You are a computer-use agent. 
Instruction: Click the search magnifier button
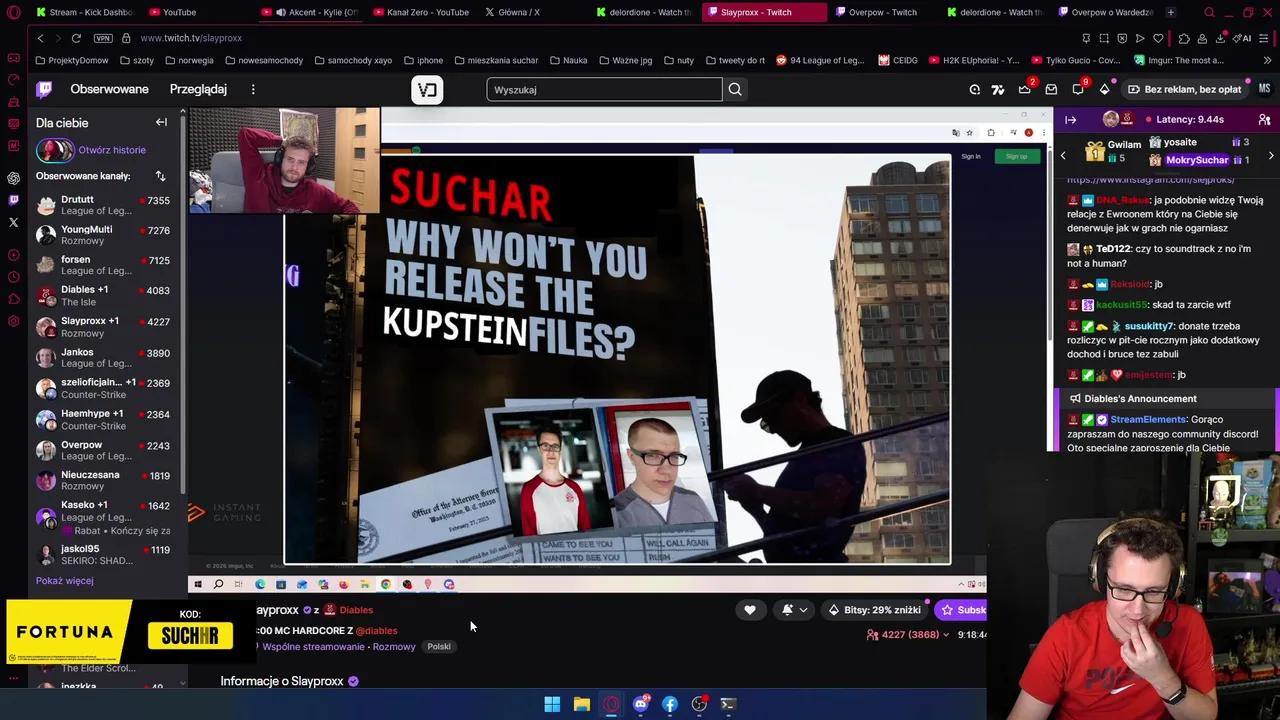tap(735, 89)
